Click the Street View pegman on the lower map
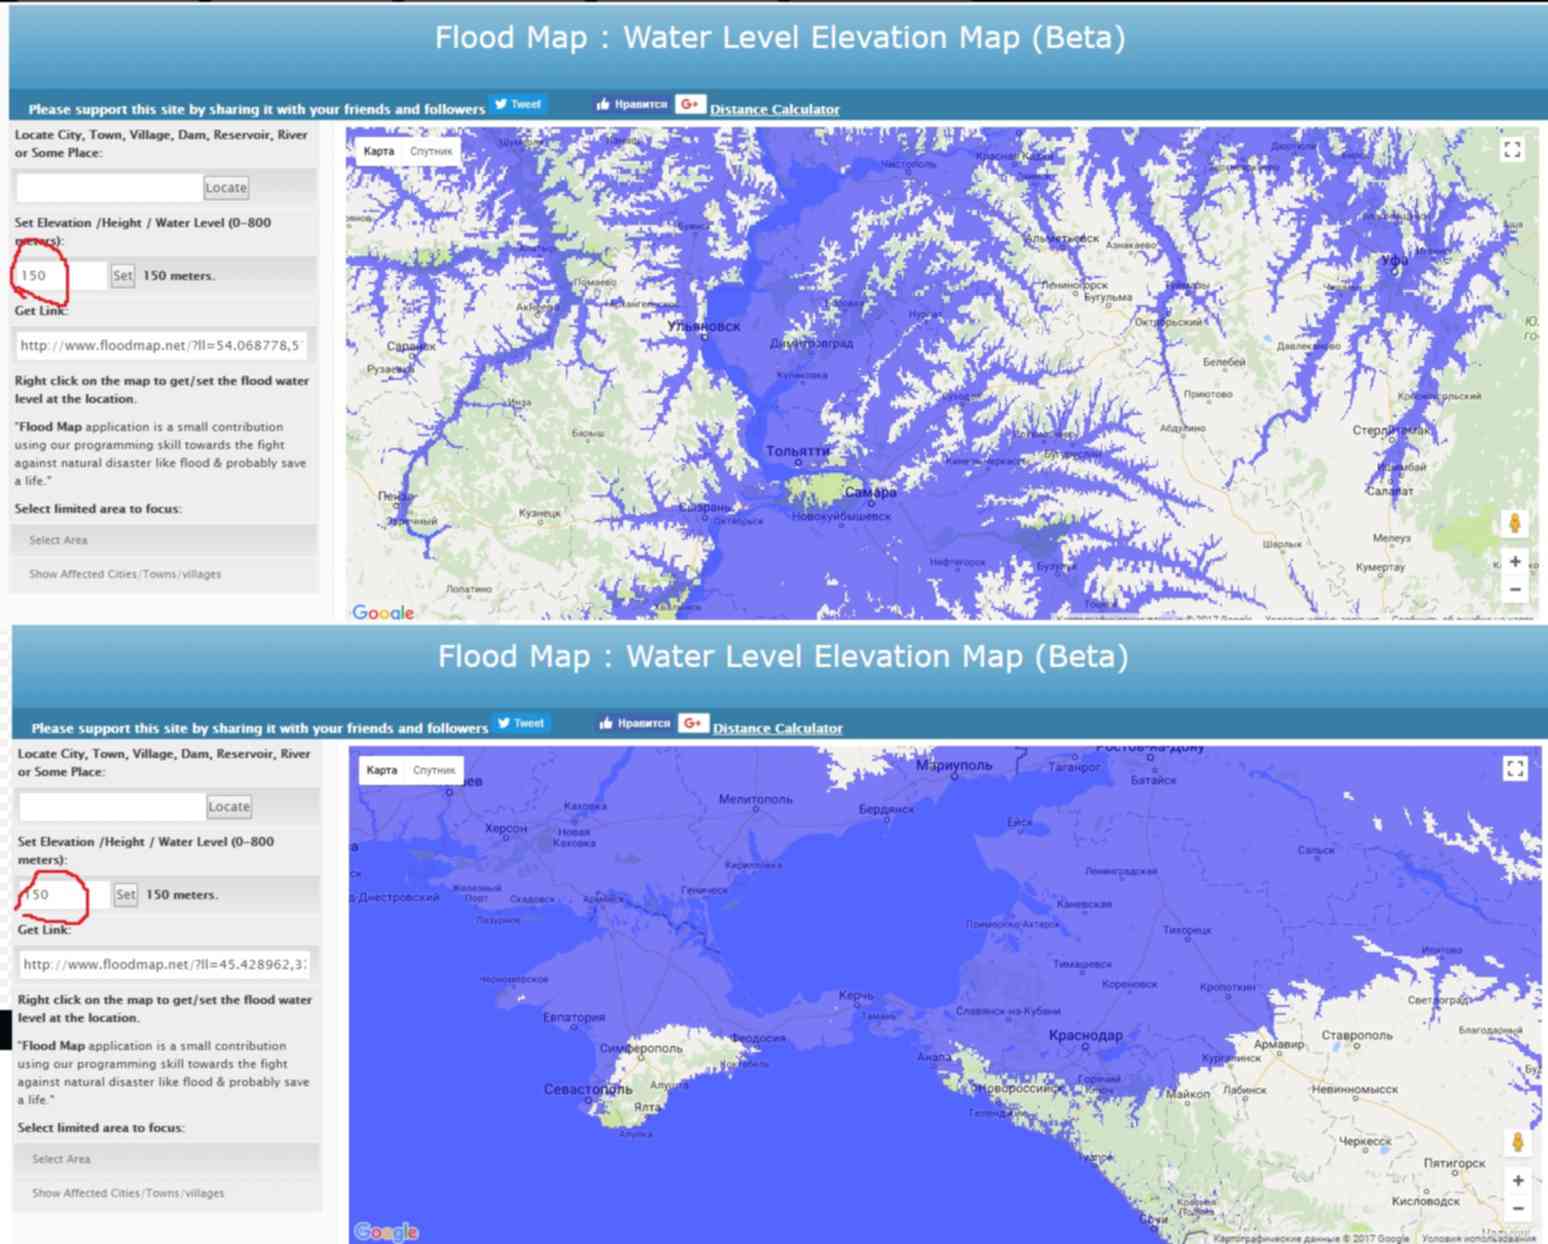 [1518, 1142]
